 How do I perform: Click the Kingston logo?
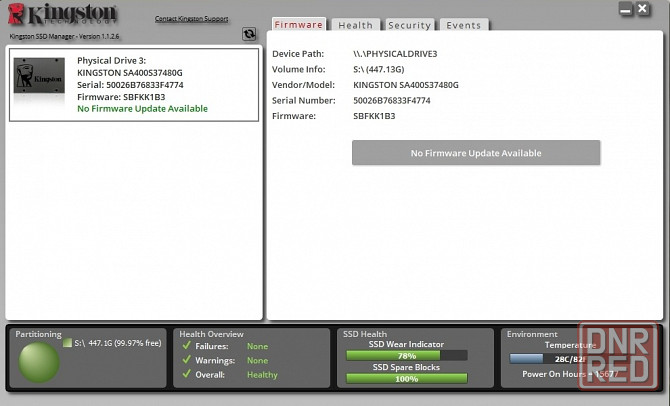(x=62, y=17)
